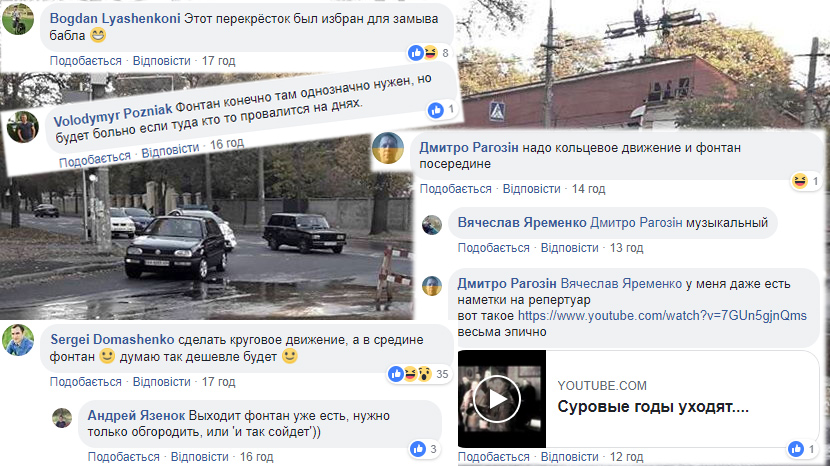Like Дмитро Рагозін's top comment
Screen dimensions: 830x466
(x=456, y=189)
